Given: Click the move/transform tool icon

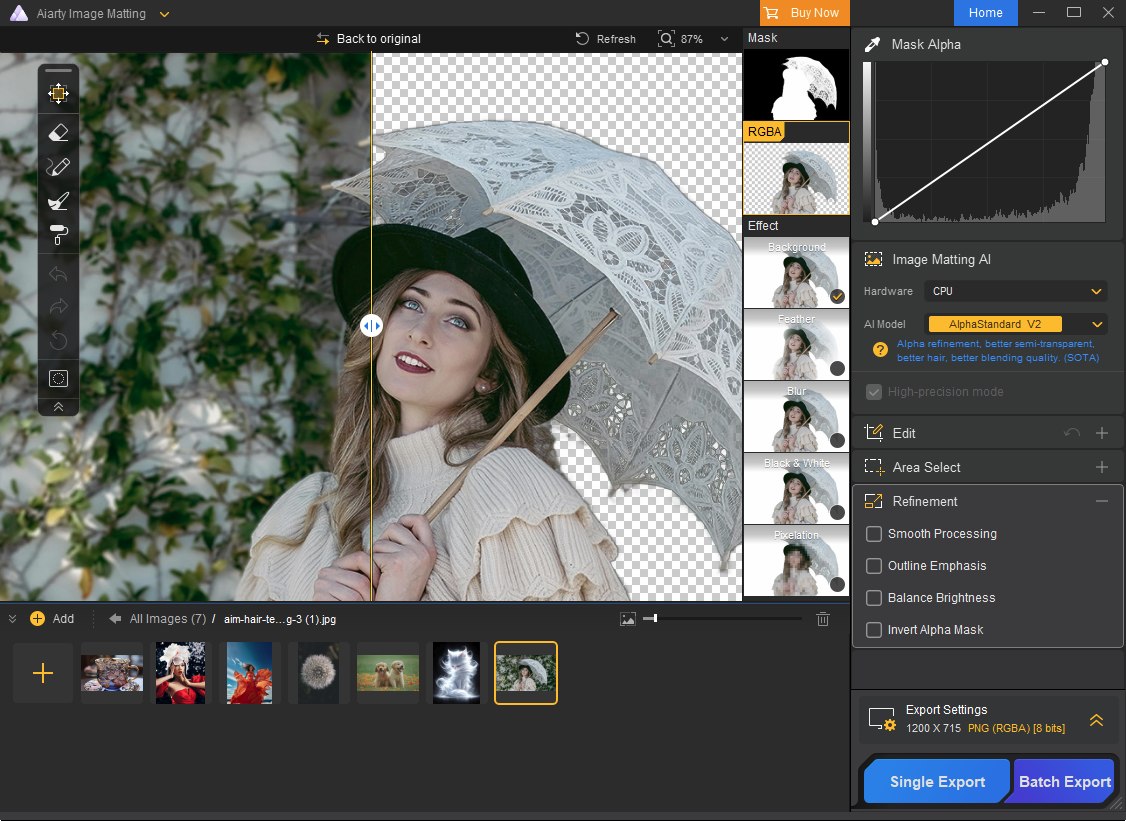Looking at the screenshot, I should coord(58,94).
